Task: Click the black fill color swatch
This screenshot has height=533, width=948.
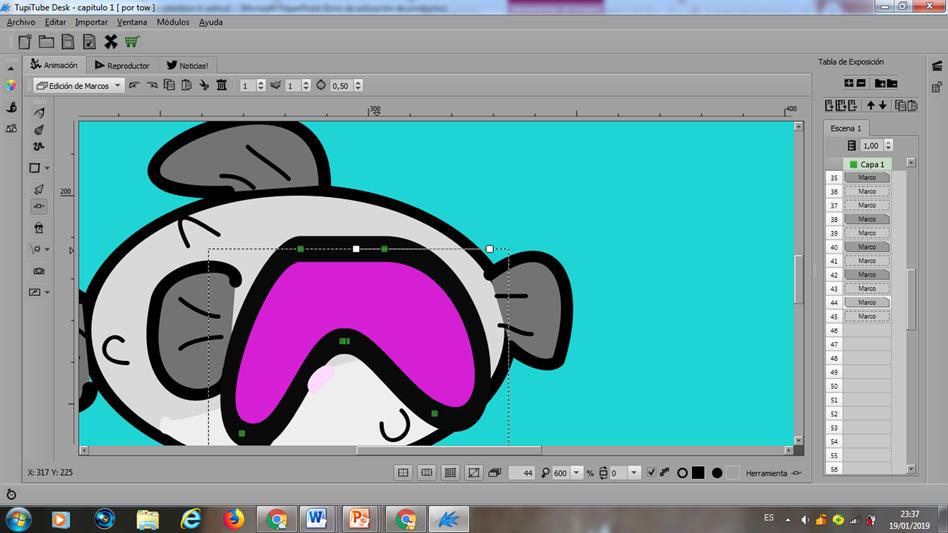Action: [x=698, y=473]
